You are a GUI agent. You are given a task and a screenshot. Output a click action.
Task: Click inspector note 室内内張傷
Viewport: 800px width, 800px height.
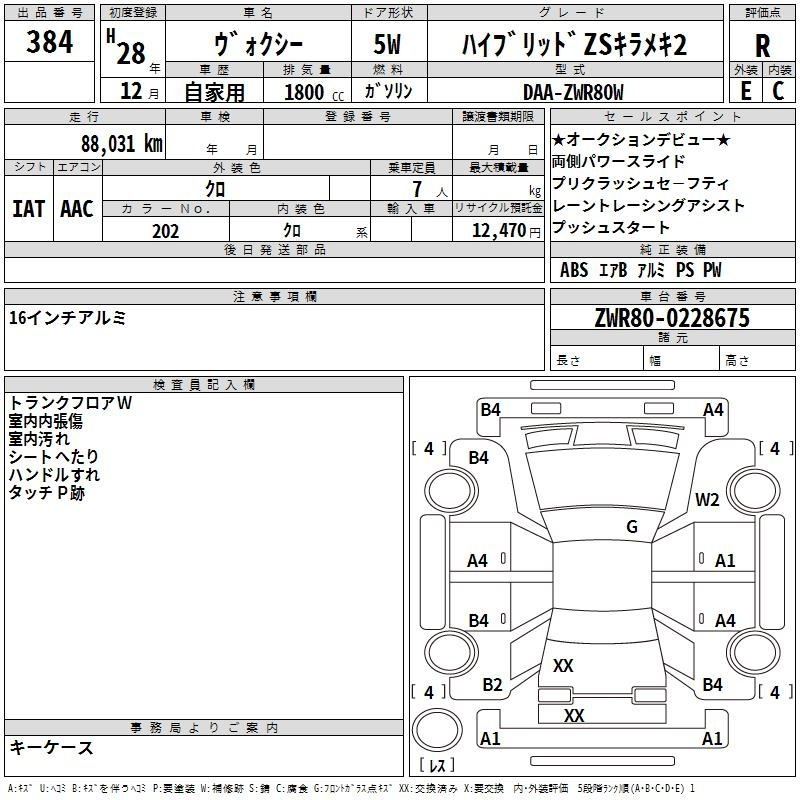coord(45,421)
